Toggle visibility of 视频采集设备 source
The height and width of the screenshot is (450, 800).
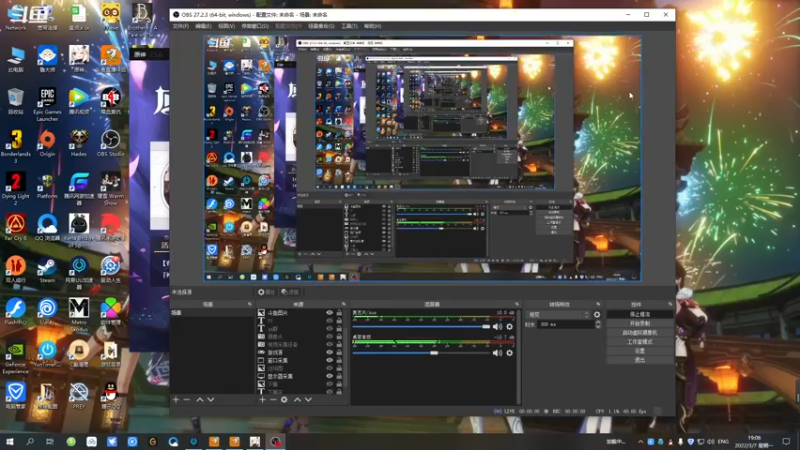click(x=329, y=344)
